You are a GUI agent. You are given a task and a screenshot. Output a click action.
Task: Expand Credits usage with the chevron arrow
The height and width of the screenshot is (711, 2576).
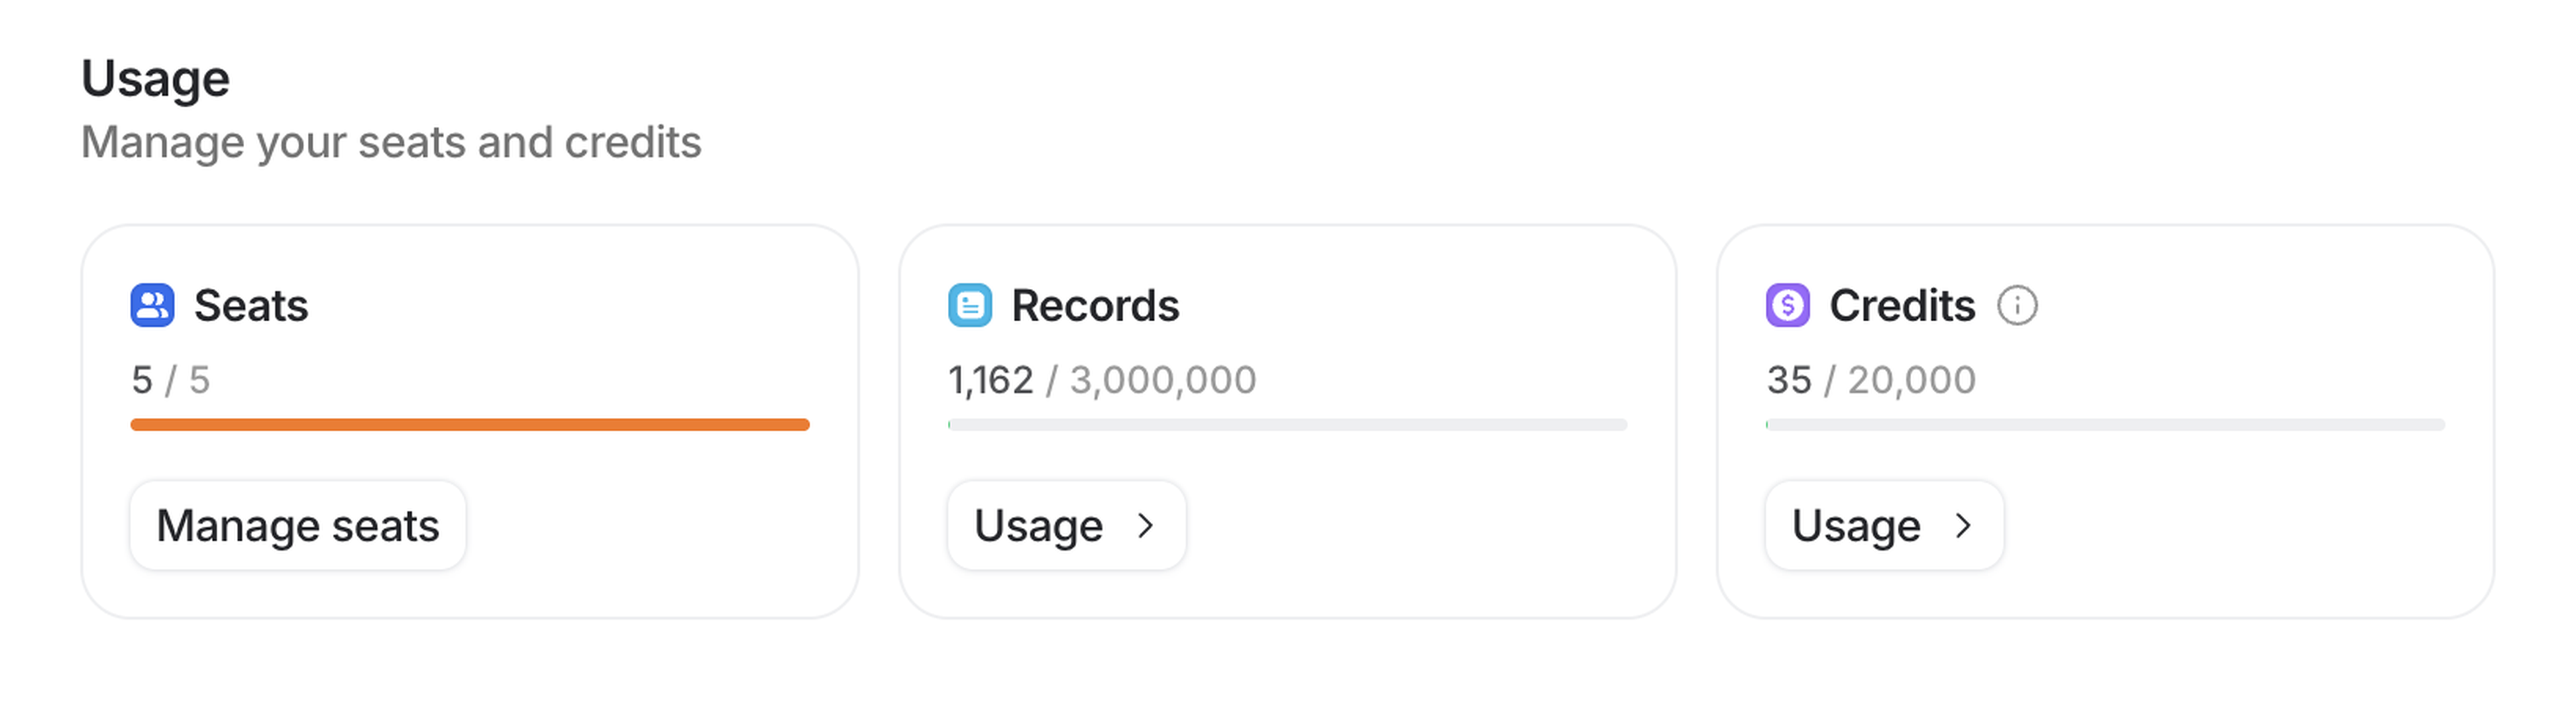(x=1963, y=525)
